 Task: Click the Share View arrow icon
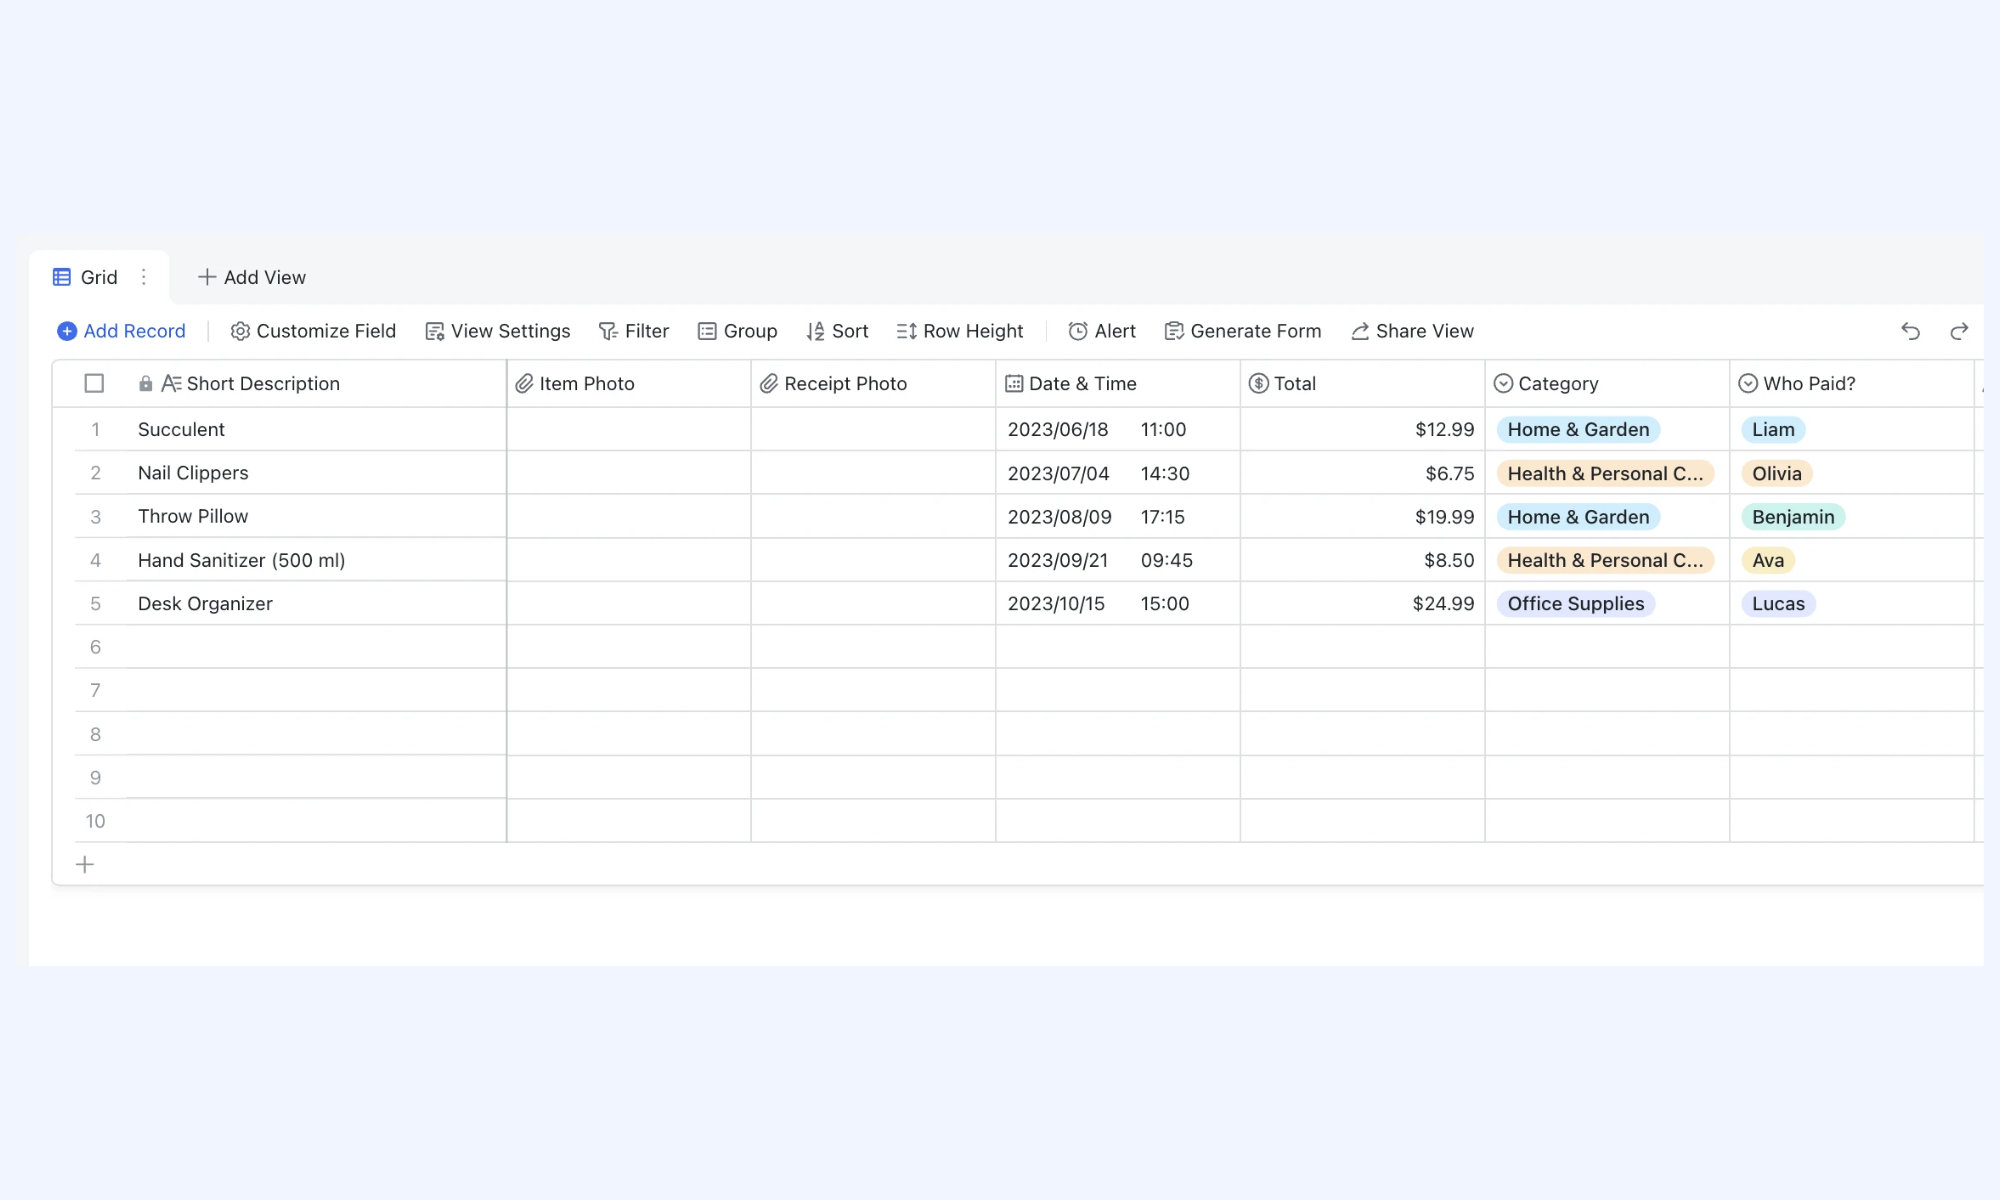(1360, 331)
